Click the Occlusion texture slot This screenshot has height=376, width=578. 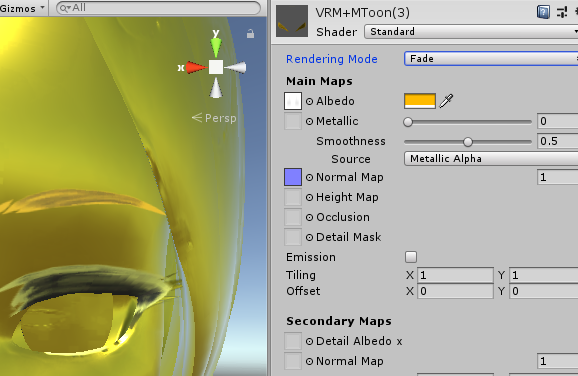pos(293,217)
